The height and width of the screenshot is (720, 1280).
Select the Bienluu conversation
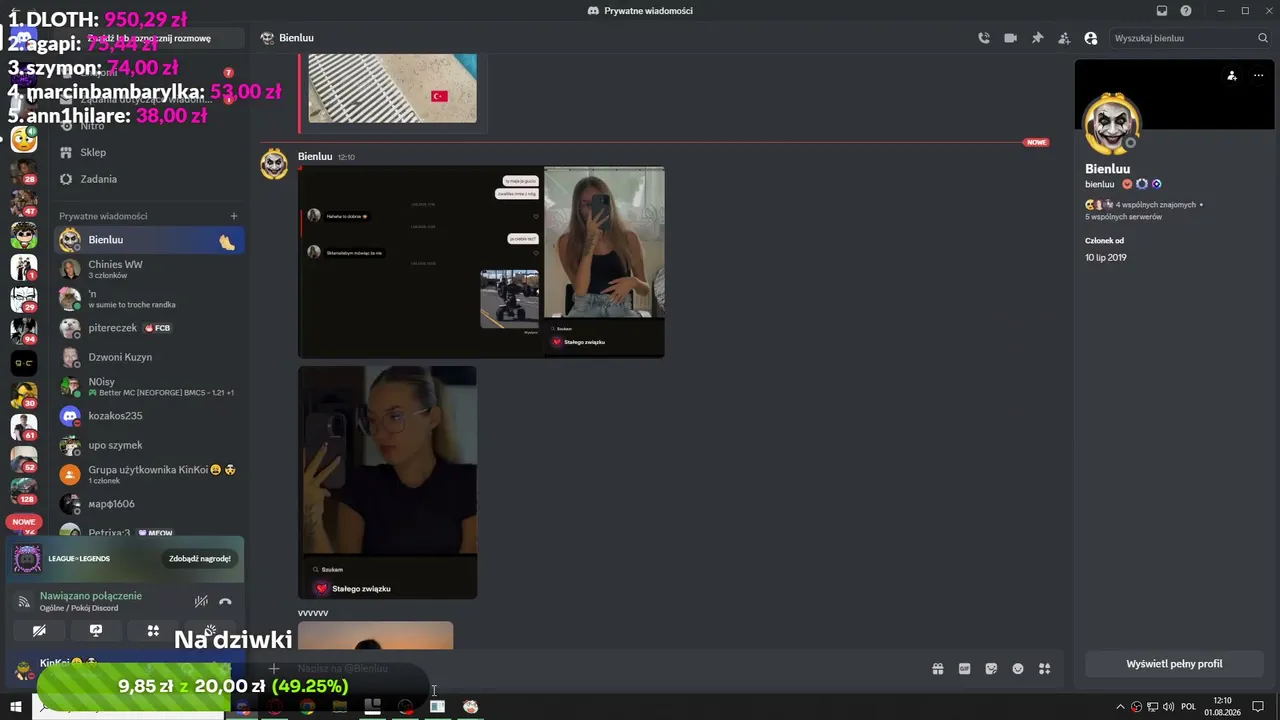point(150,240)
